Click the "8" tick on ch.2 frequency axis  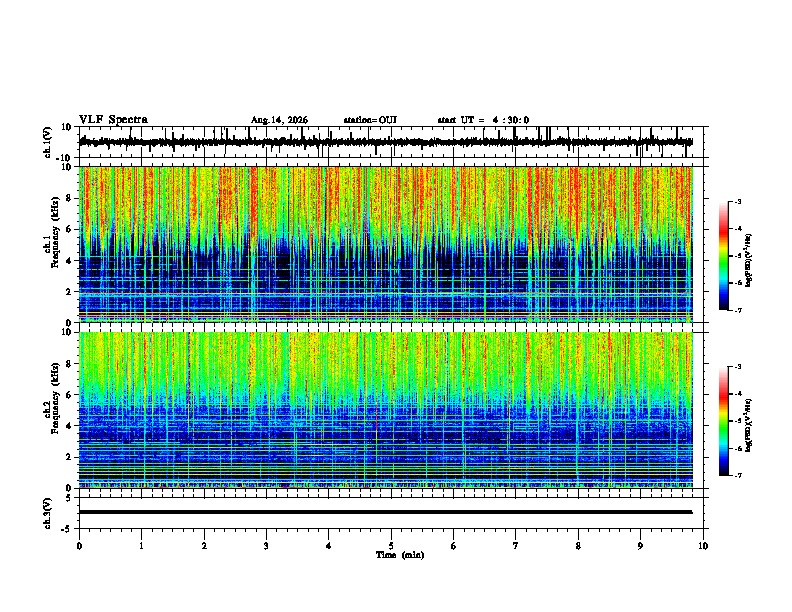pos(69,364)
